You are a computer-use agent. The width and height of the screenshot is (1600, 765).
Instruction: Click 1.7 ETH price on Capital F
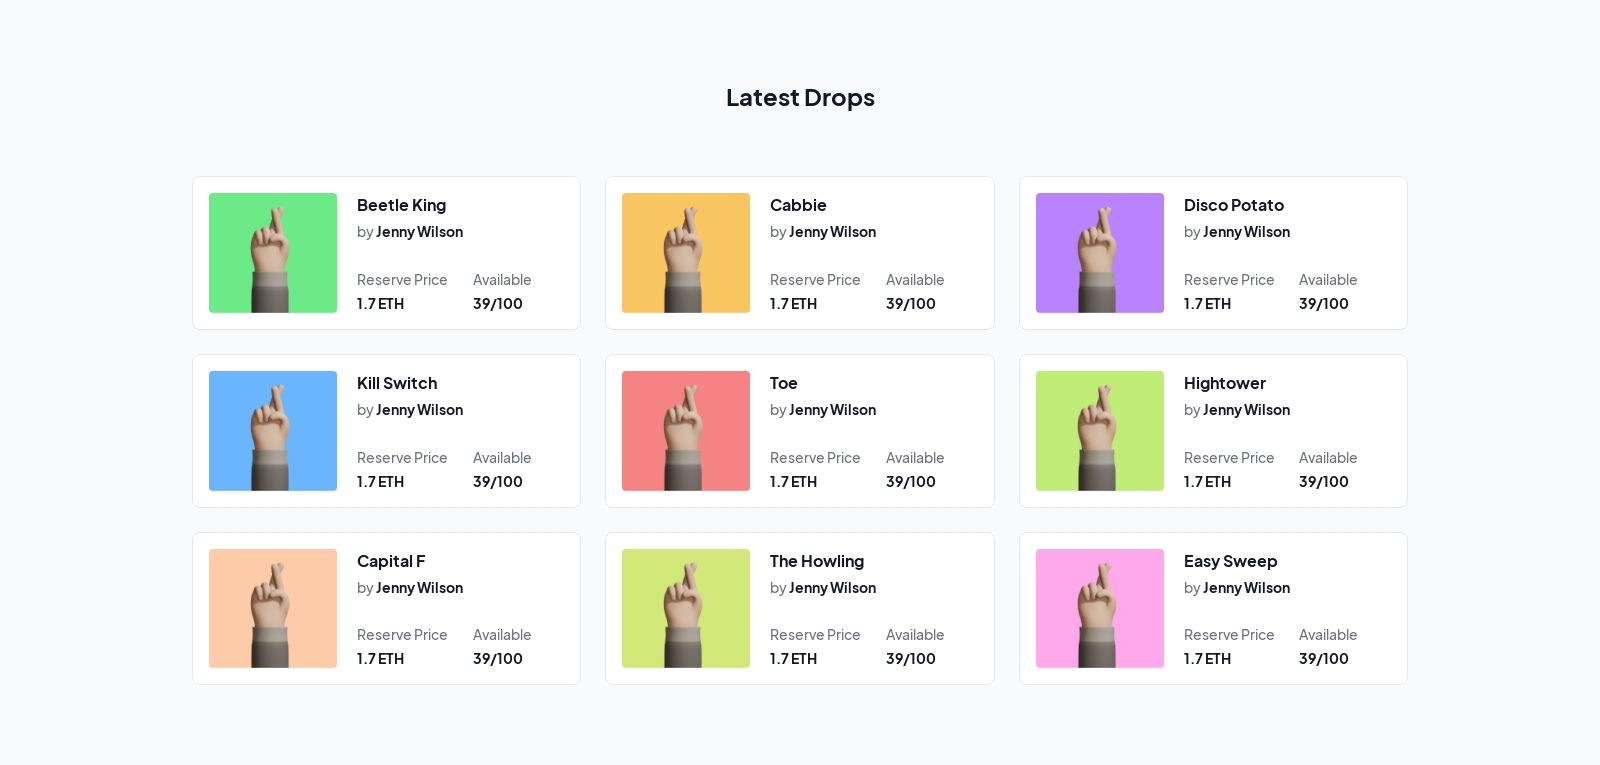click(x=381, y=659)
